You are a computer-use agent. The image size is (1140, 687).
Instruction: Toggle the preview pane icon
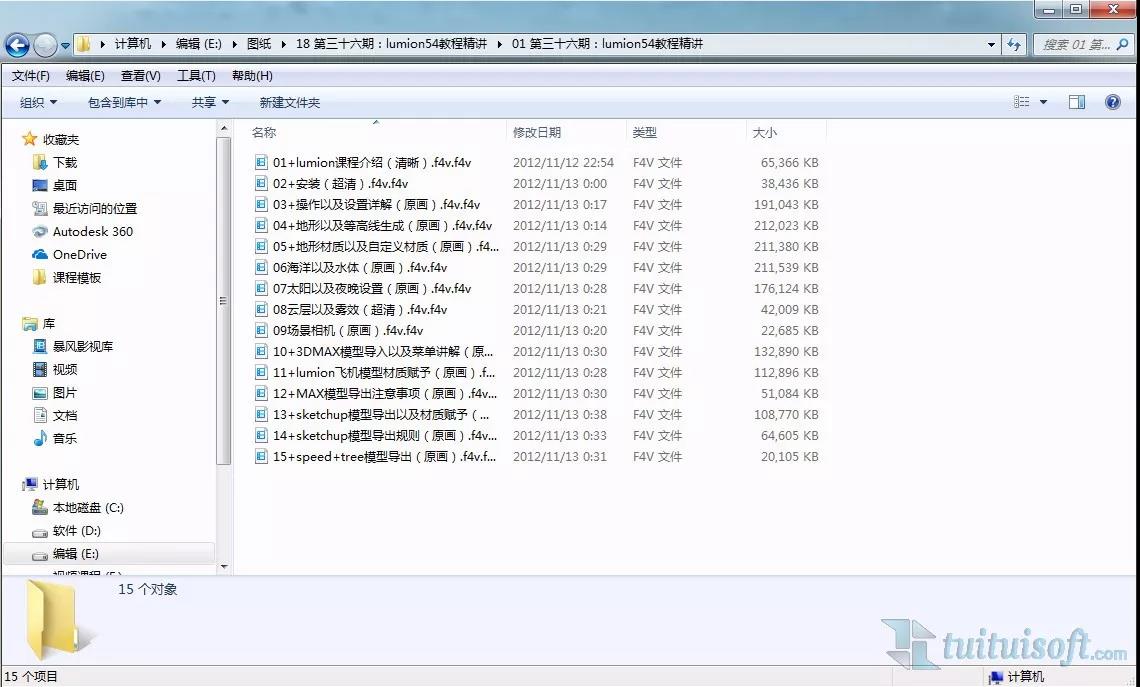[1077, 102]
